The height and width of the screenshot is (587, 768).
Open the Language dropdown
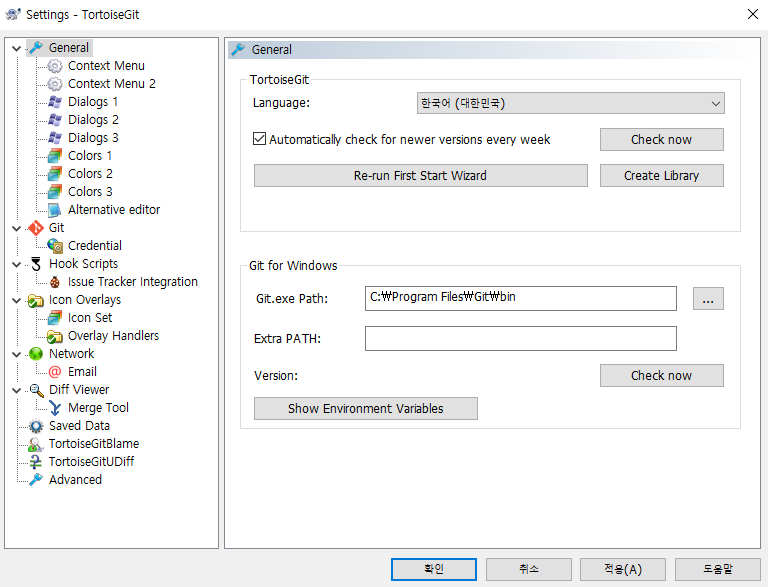(x=571, y=103)
